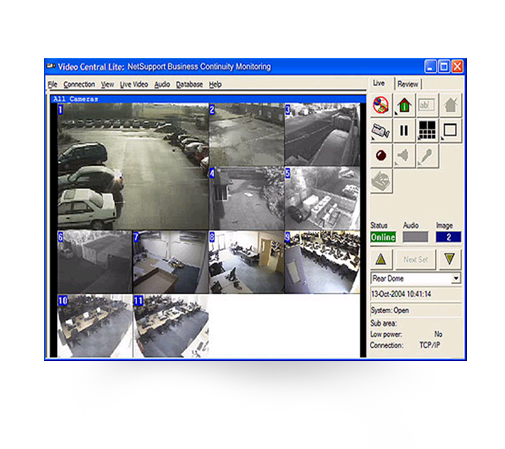
Task: Open the Connection menu
Action: pyautogui.click(x=79, y=85)
